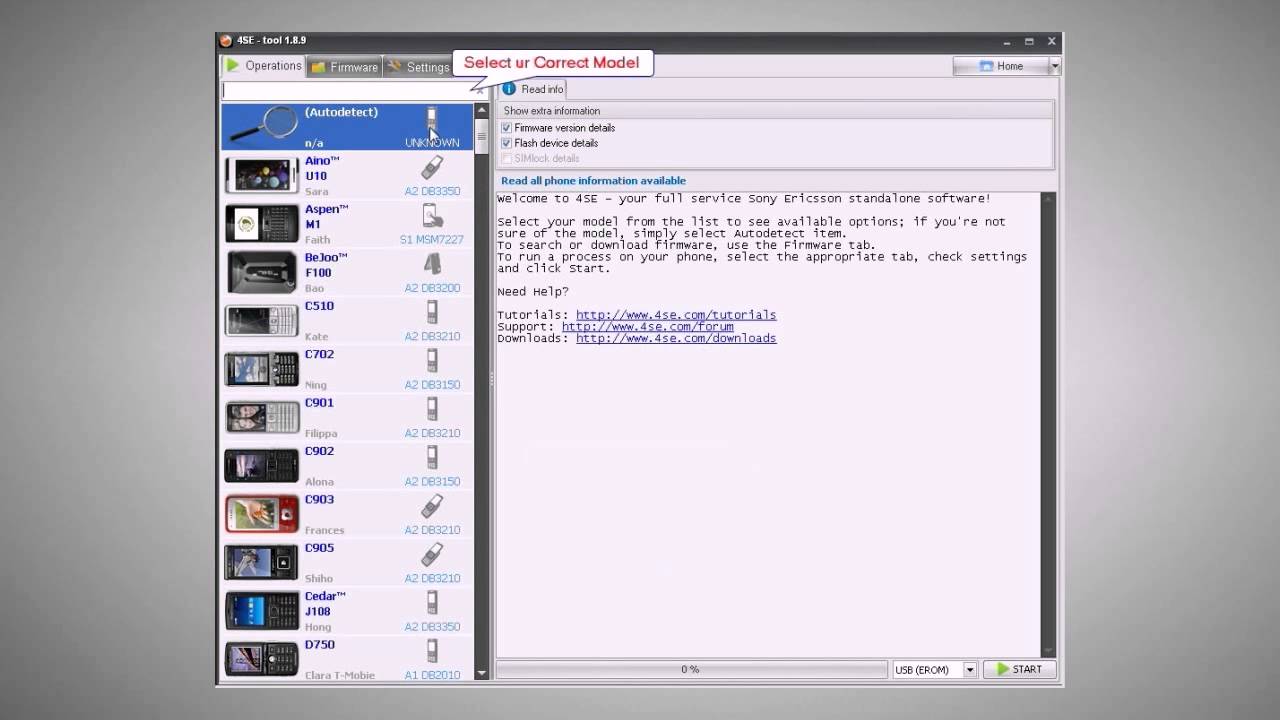Click the disabled SIMlock details checkbox
Screen dimensions: 1280x720
coord(506,158)
